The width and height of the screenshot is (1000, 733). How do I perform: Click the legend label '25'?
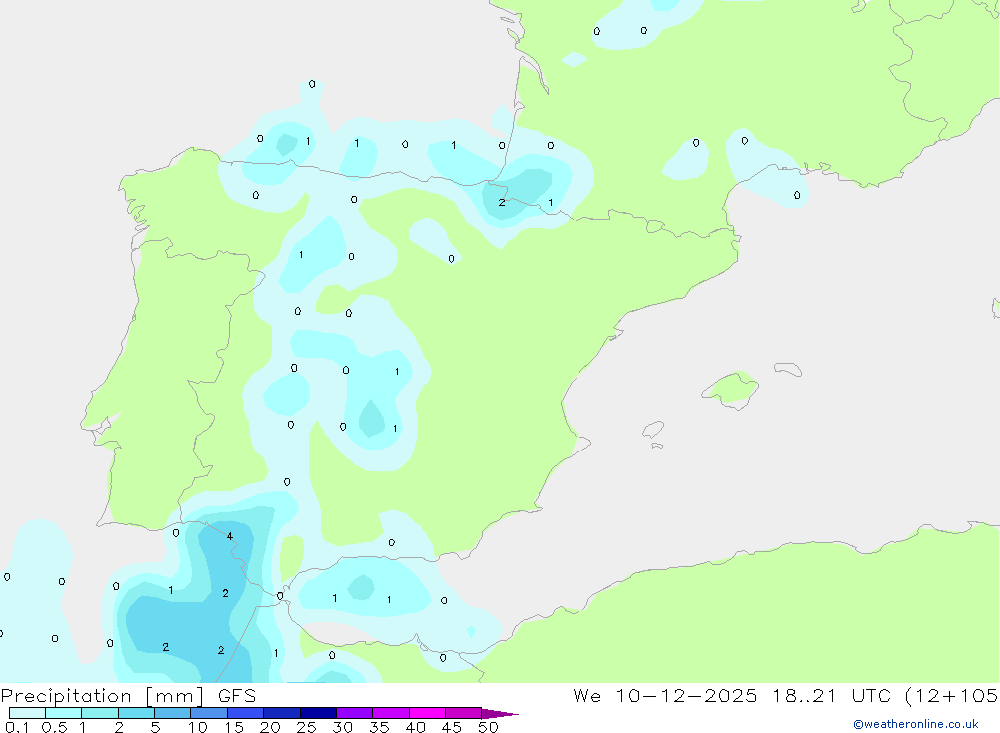coord(307,727)
